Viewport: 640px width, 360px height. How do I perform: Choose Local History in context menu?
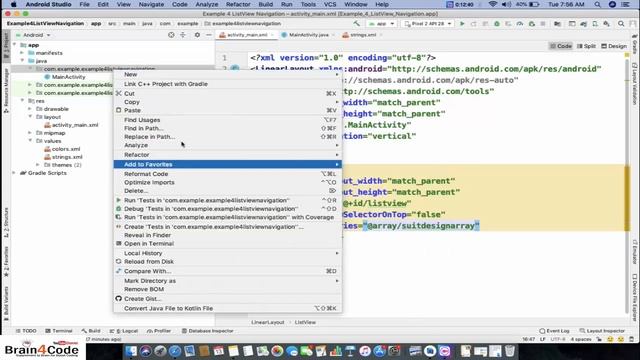click(x=227, y=253)
